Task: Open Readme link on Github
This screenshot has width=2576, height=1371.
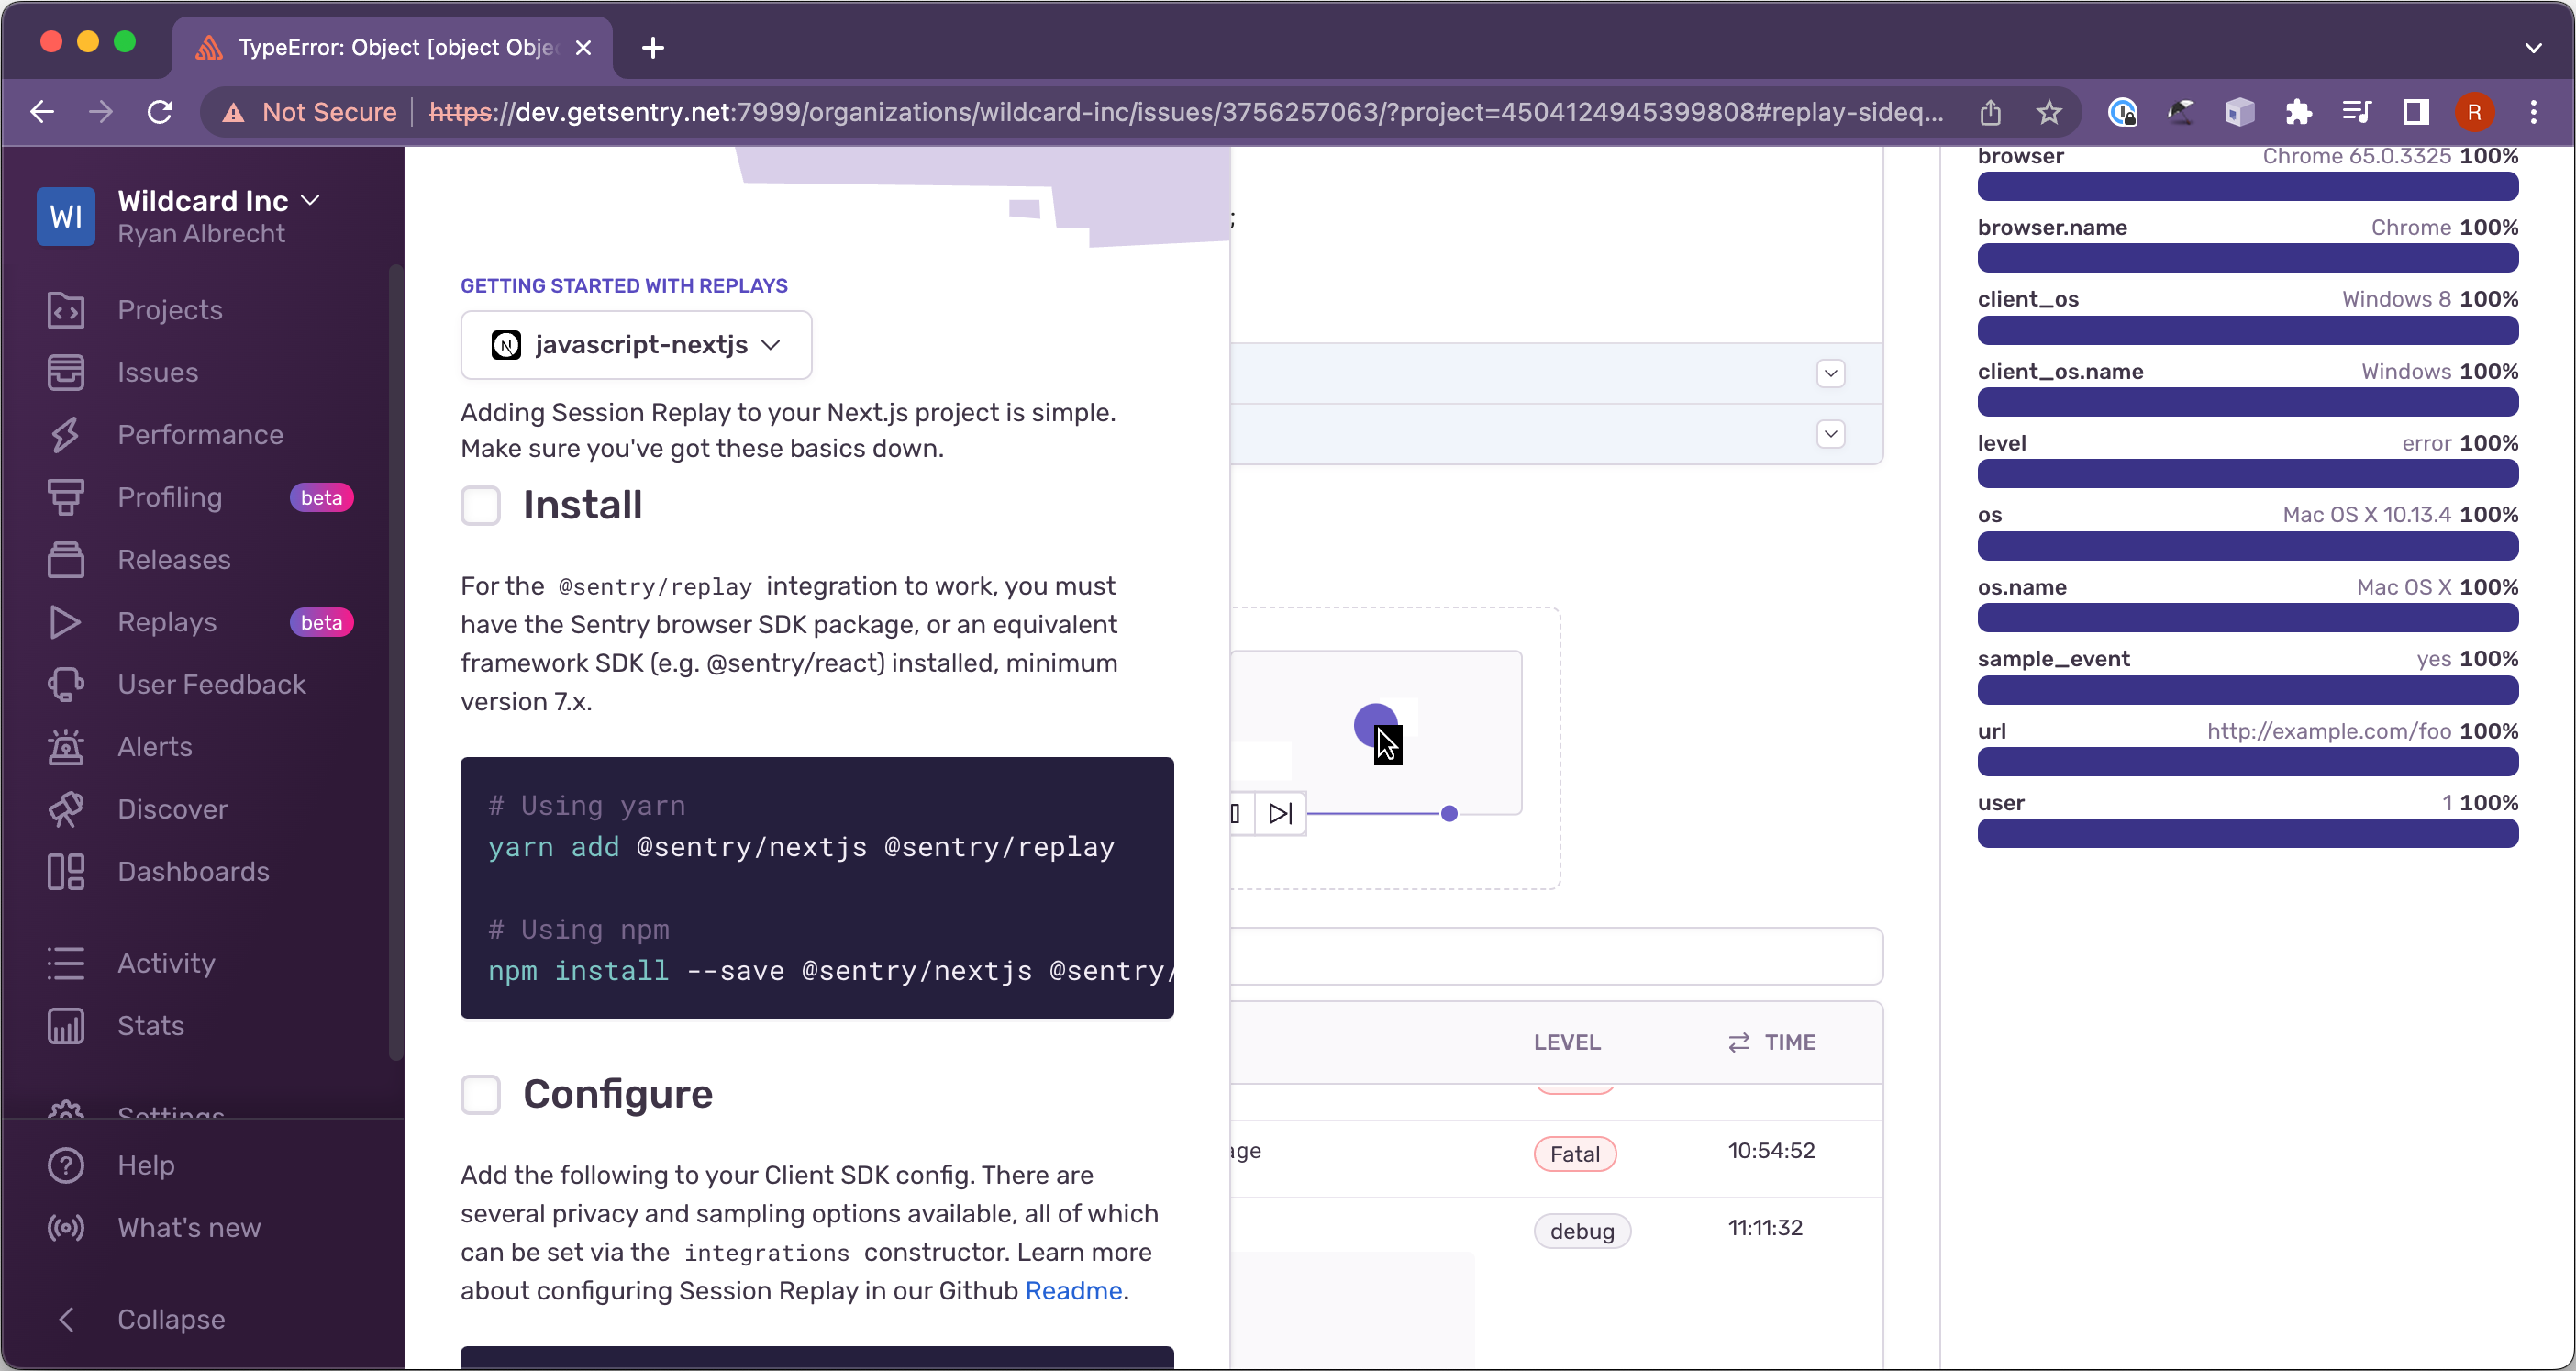Action: click(x=1073, y=1291)
